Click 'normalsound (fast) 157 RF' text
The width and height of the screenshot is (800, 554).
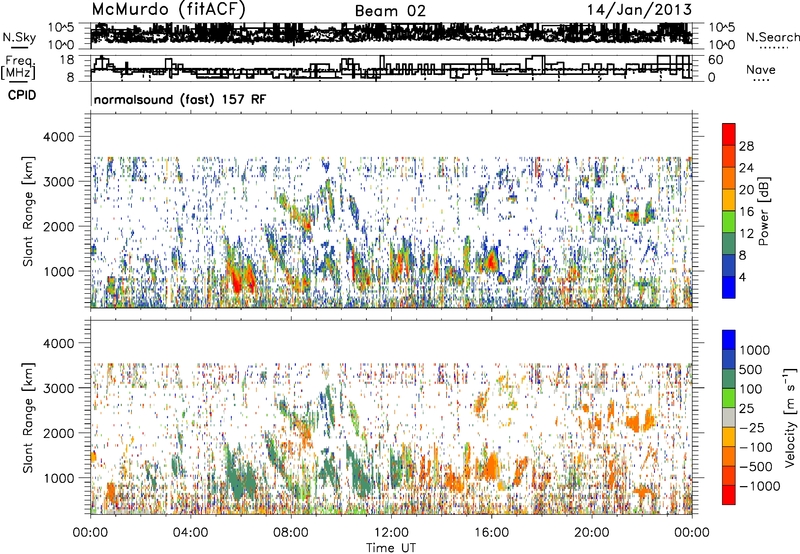pos(180,99)
